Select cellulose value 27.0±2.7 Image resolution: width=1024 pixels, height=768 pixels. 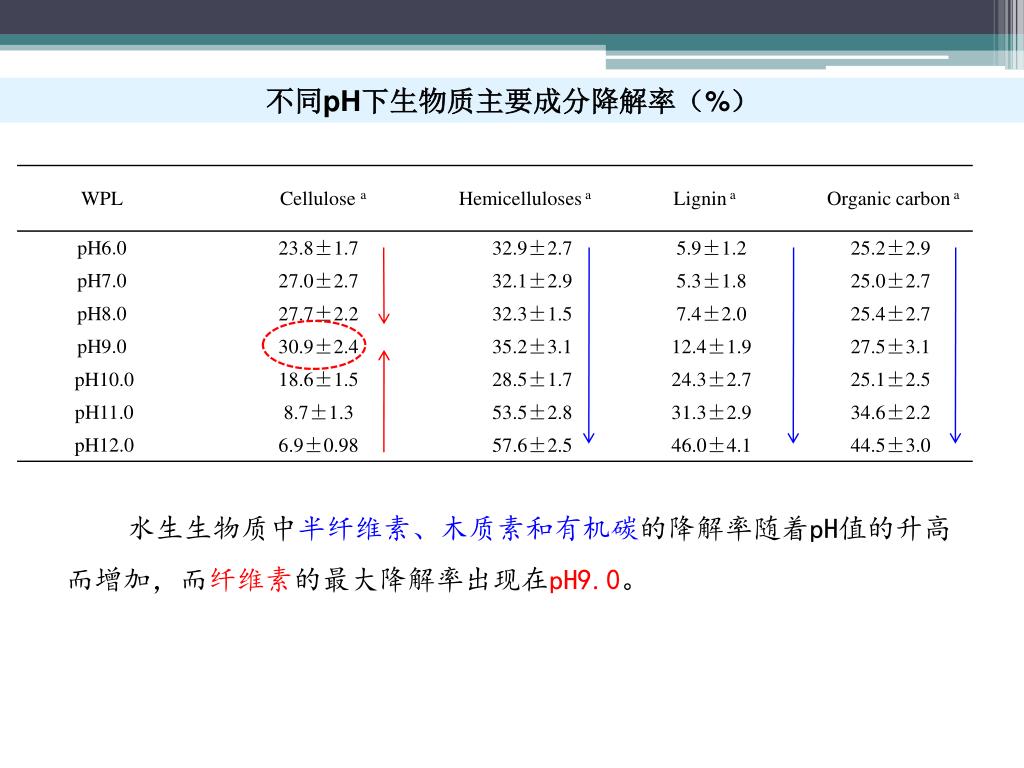click(x=318, y=281)
